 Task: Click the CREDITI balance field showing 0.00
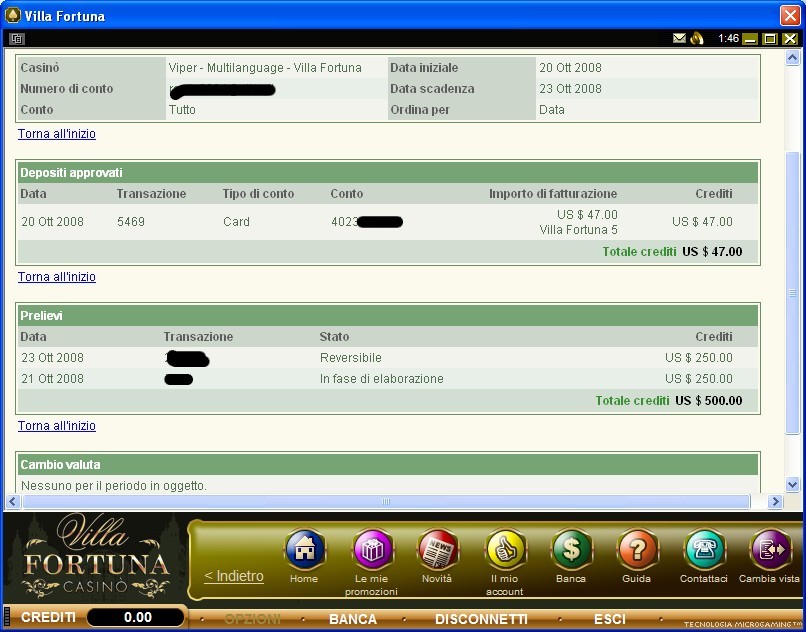point(136,617)
